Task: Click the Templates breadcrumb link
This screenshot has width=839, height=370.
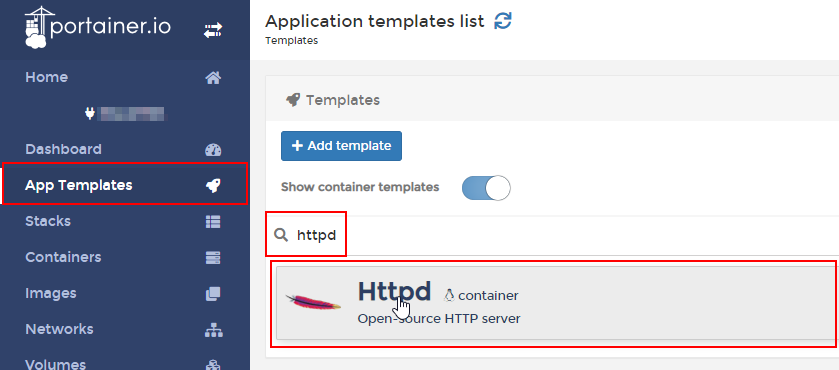Action: point(292,41)
